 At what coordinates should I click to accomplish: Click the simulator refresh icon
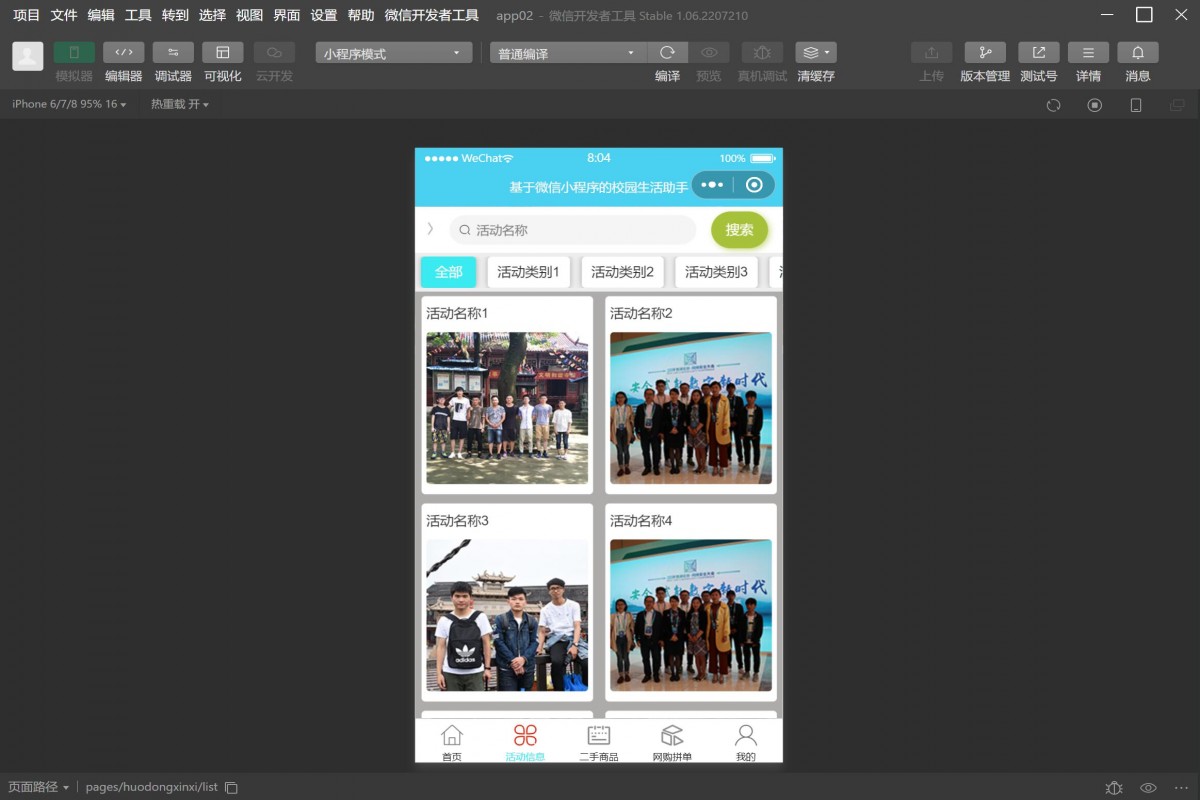pyautogui.click(x=1053, y=105)
